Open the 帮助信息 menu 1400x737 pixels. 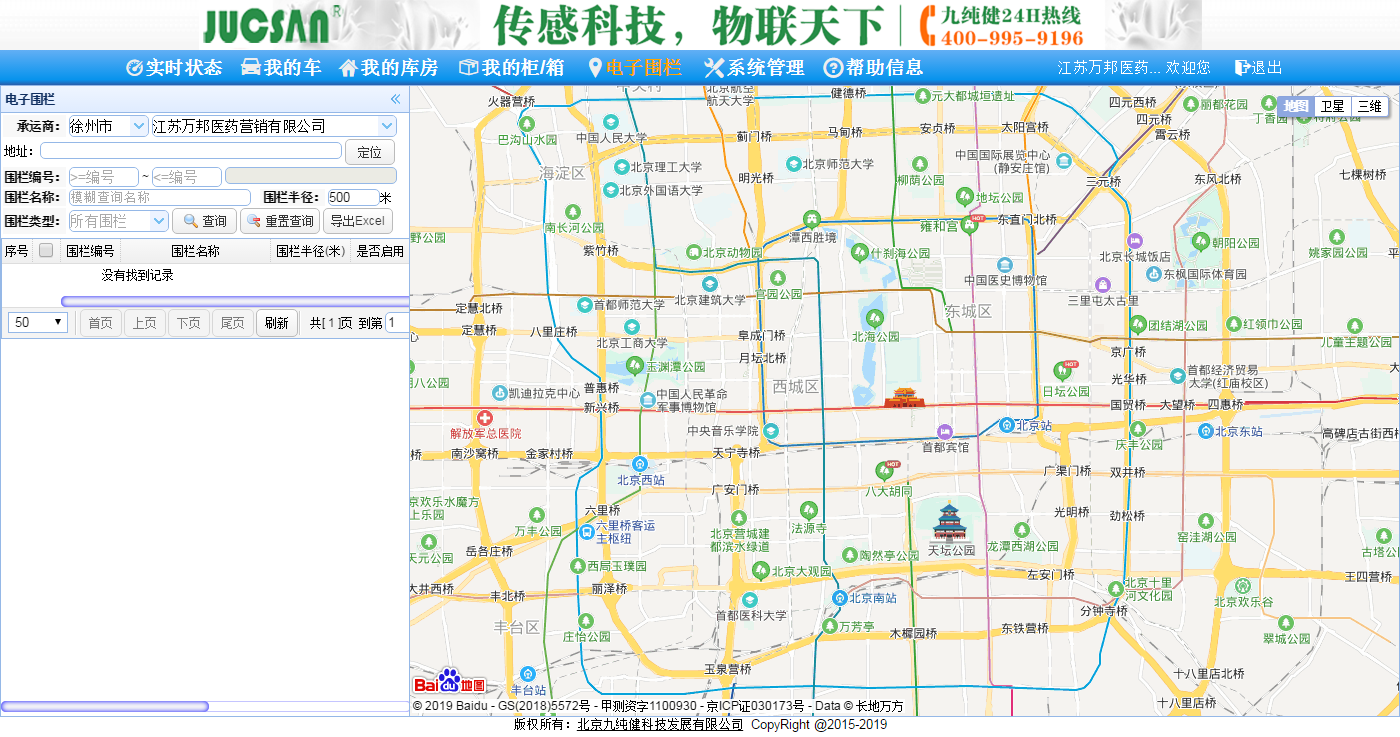coord(873,68)
